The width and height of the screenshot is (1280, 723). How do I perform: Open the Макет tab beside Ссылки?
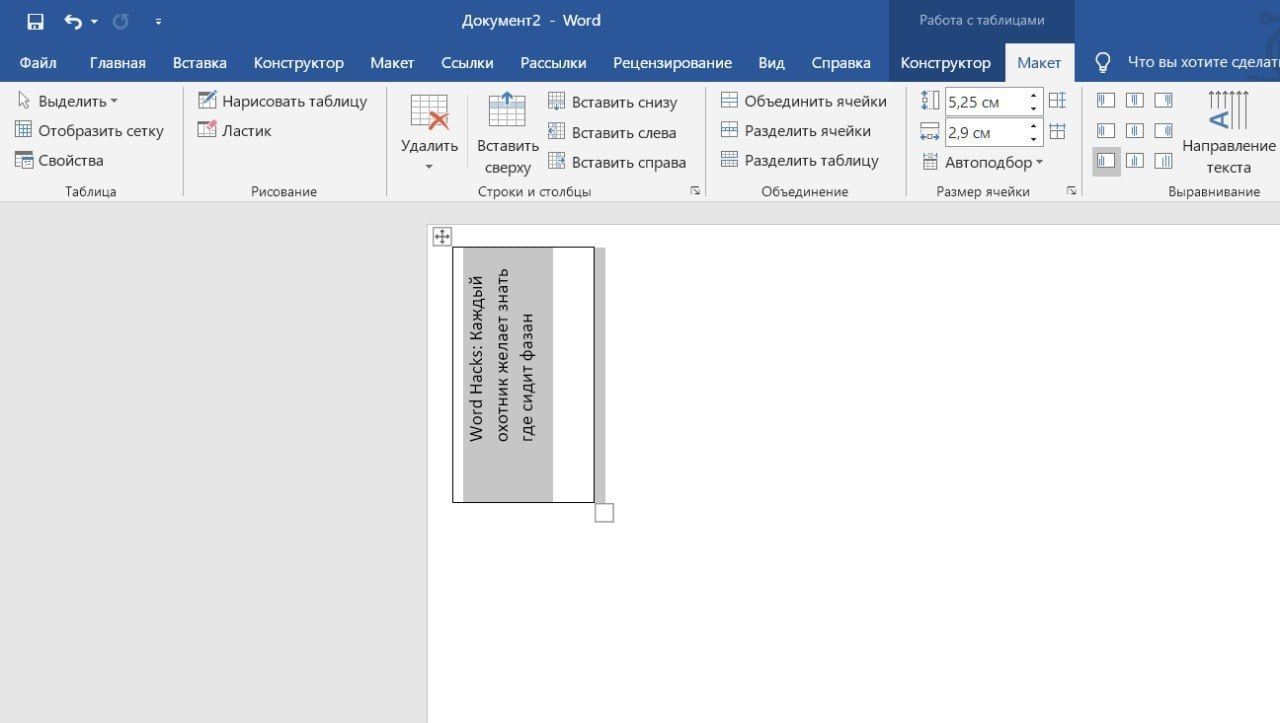click(x=392, y=62)
